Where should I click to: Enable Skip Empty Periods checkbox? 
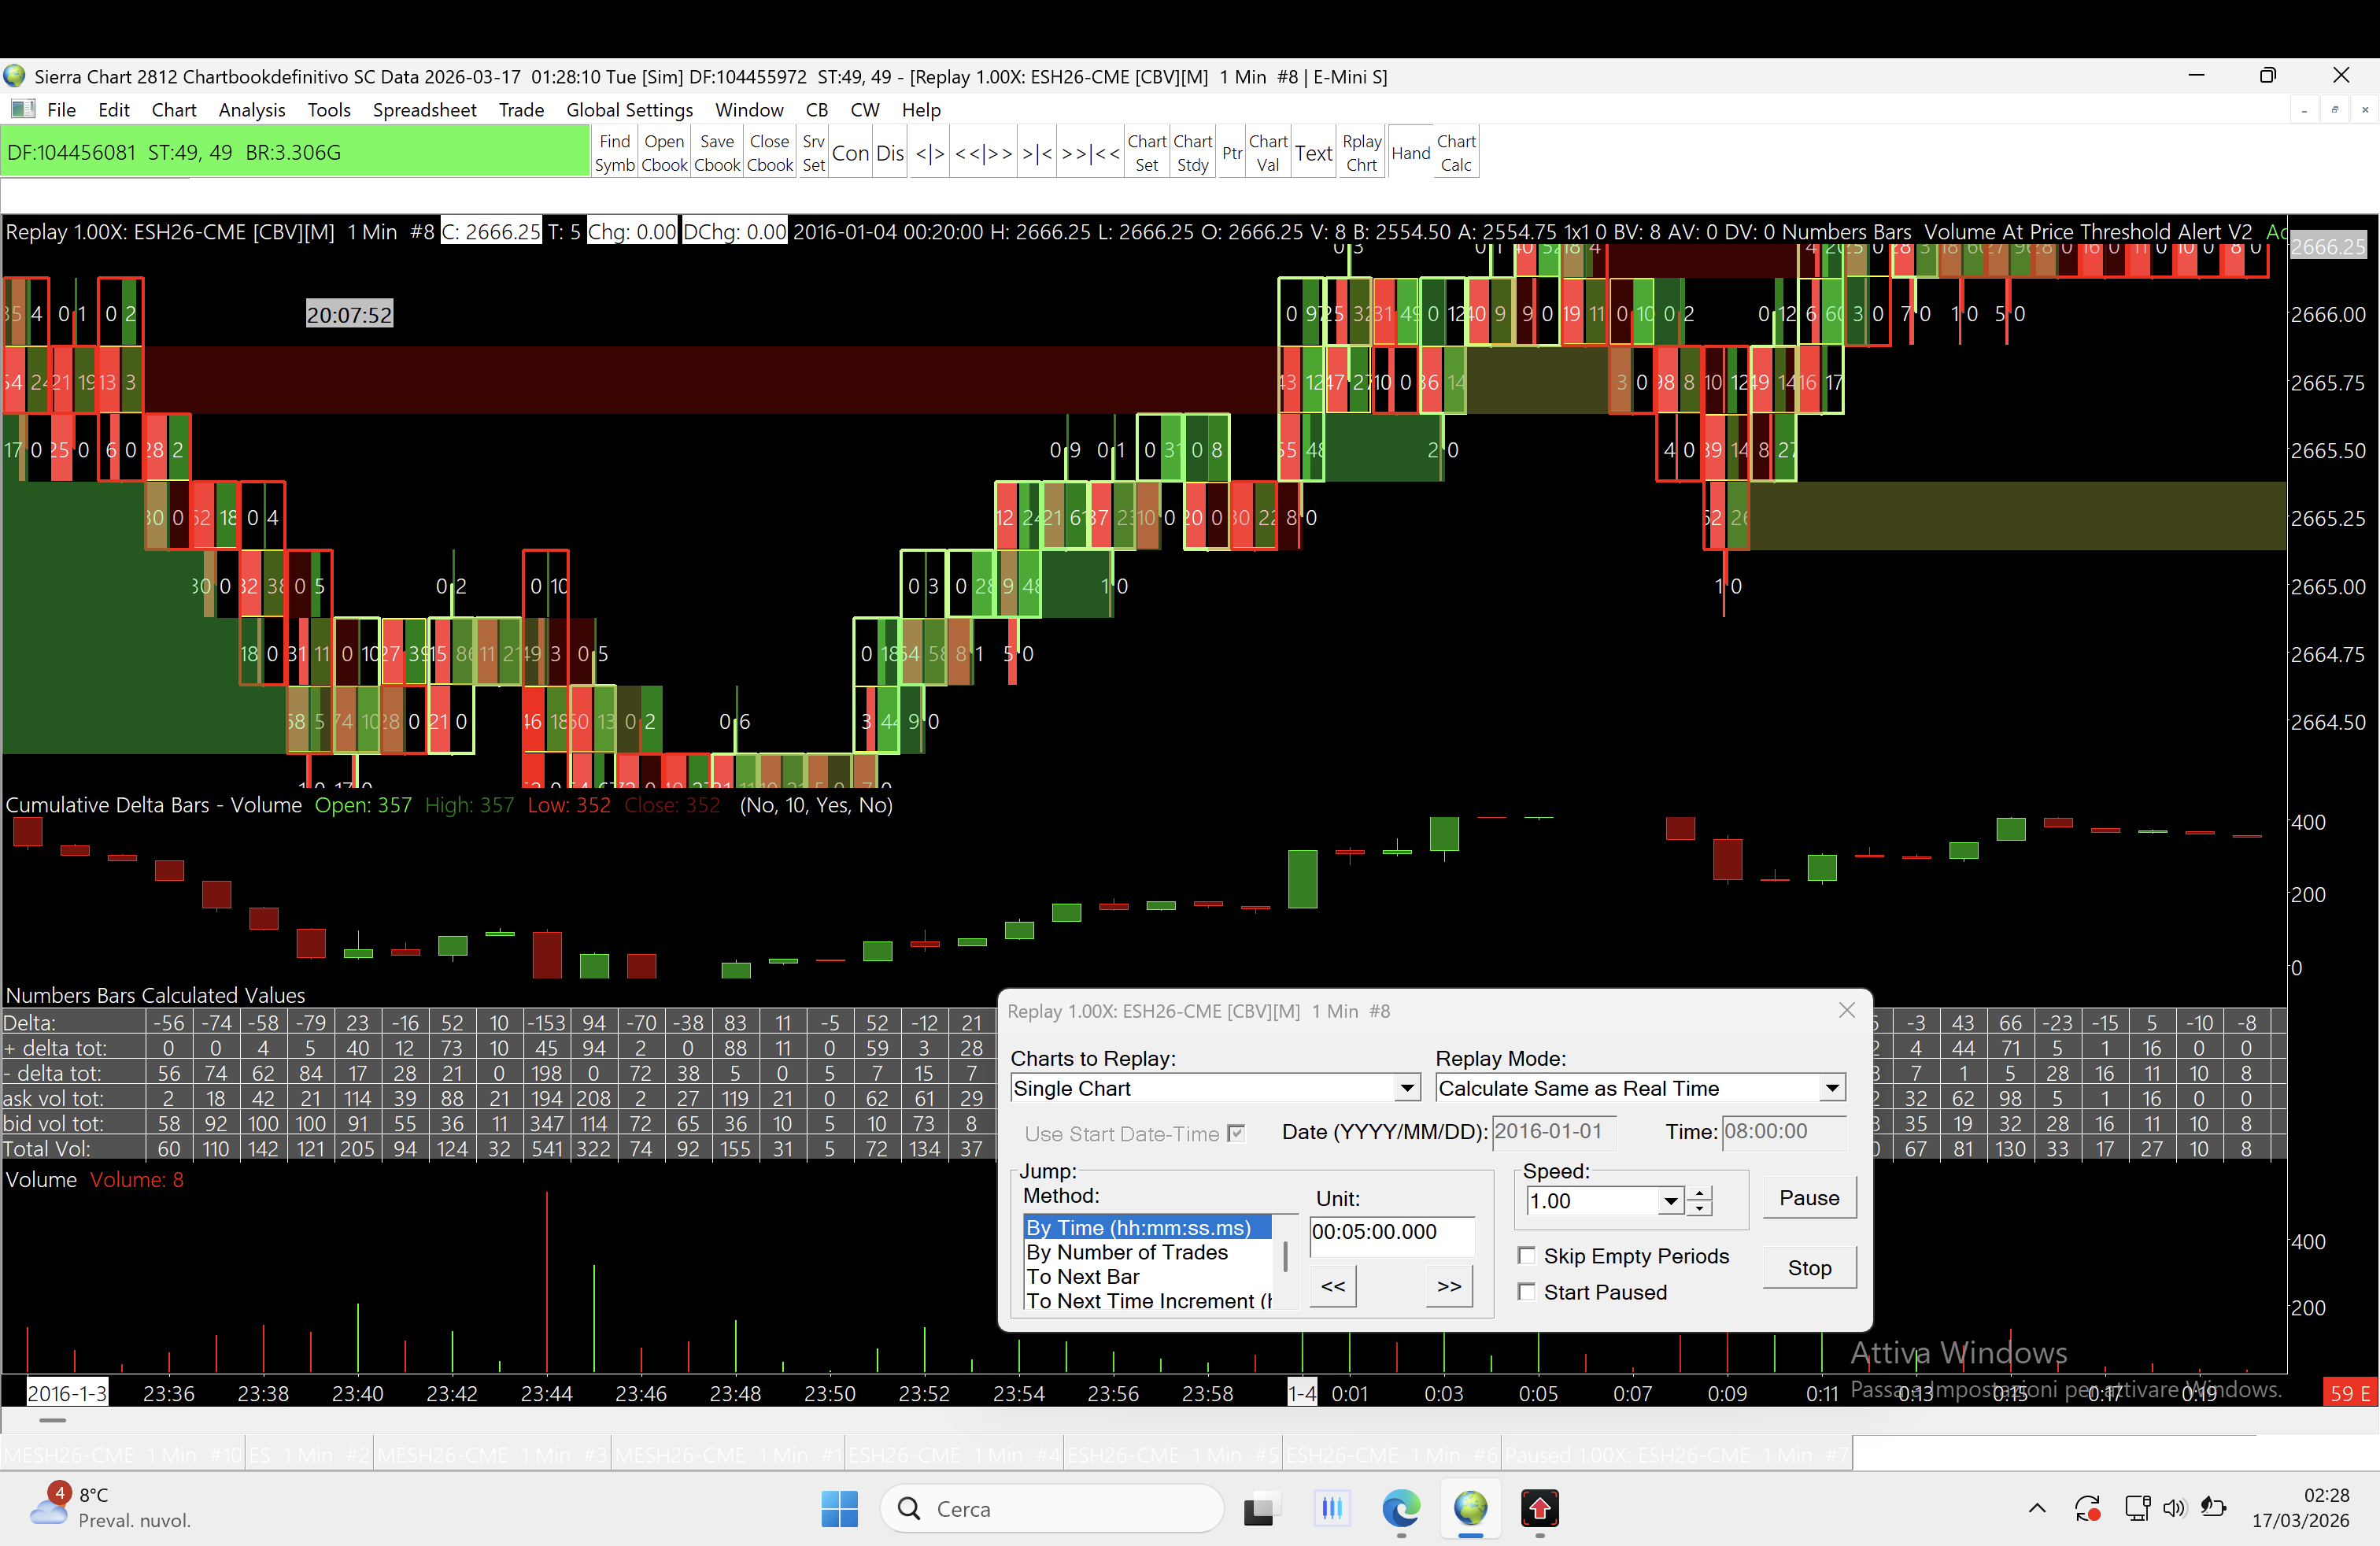click(1527, 1256)
